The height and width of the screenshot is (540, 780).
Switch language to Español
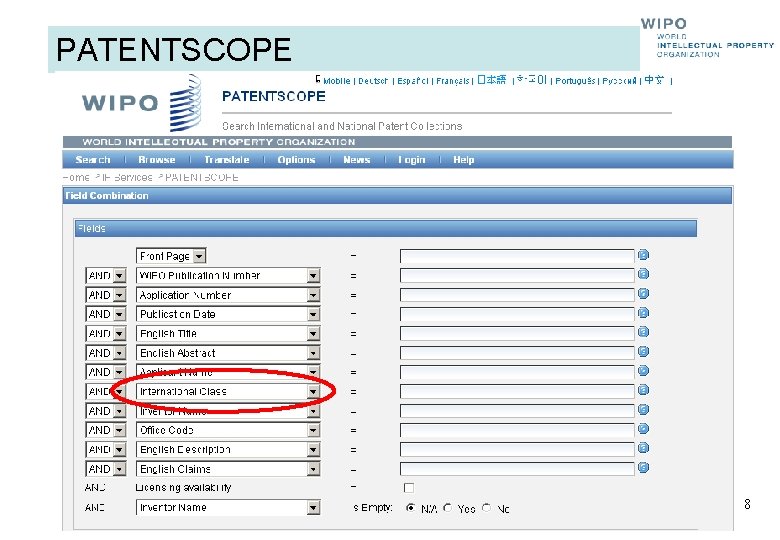click(412, 81)
